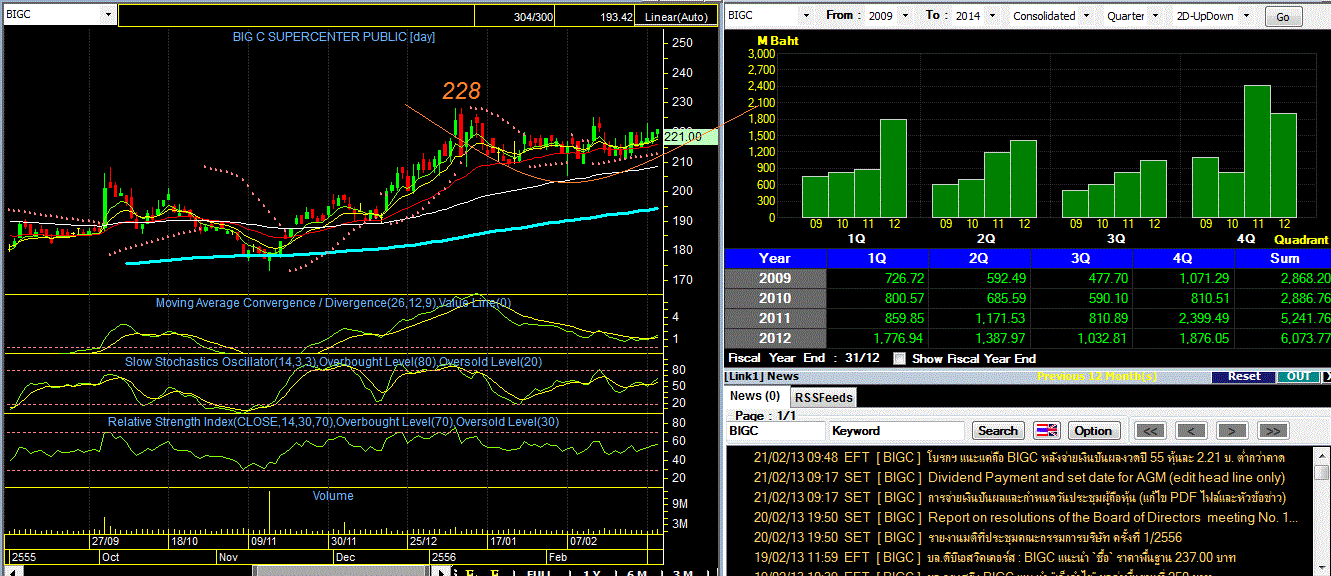Click the Year column header in the table
Screen dimensions: 1331x576
pos(775,258)
